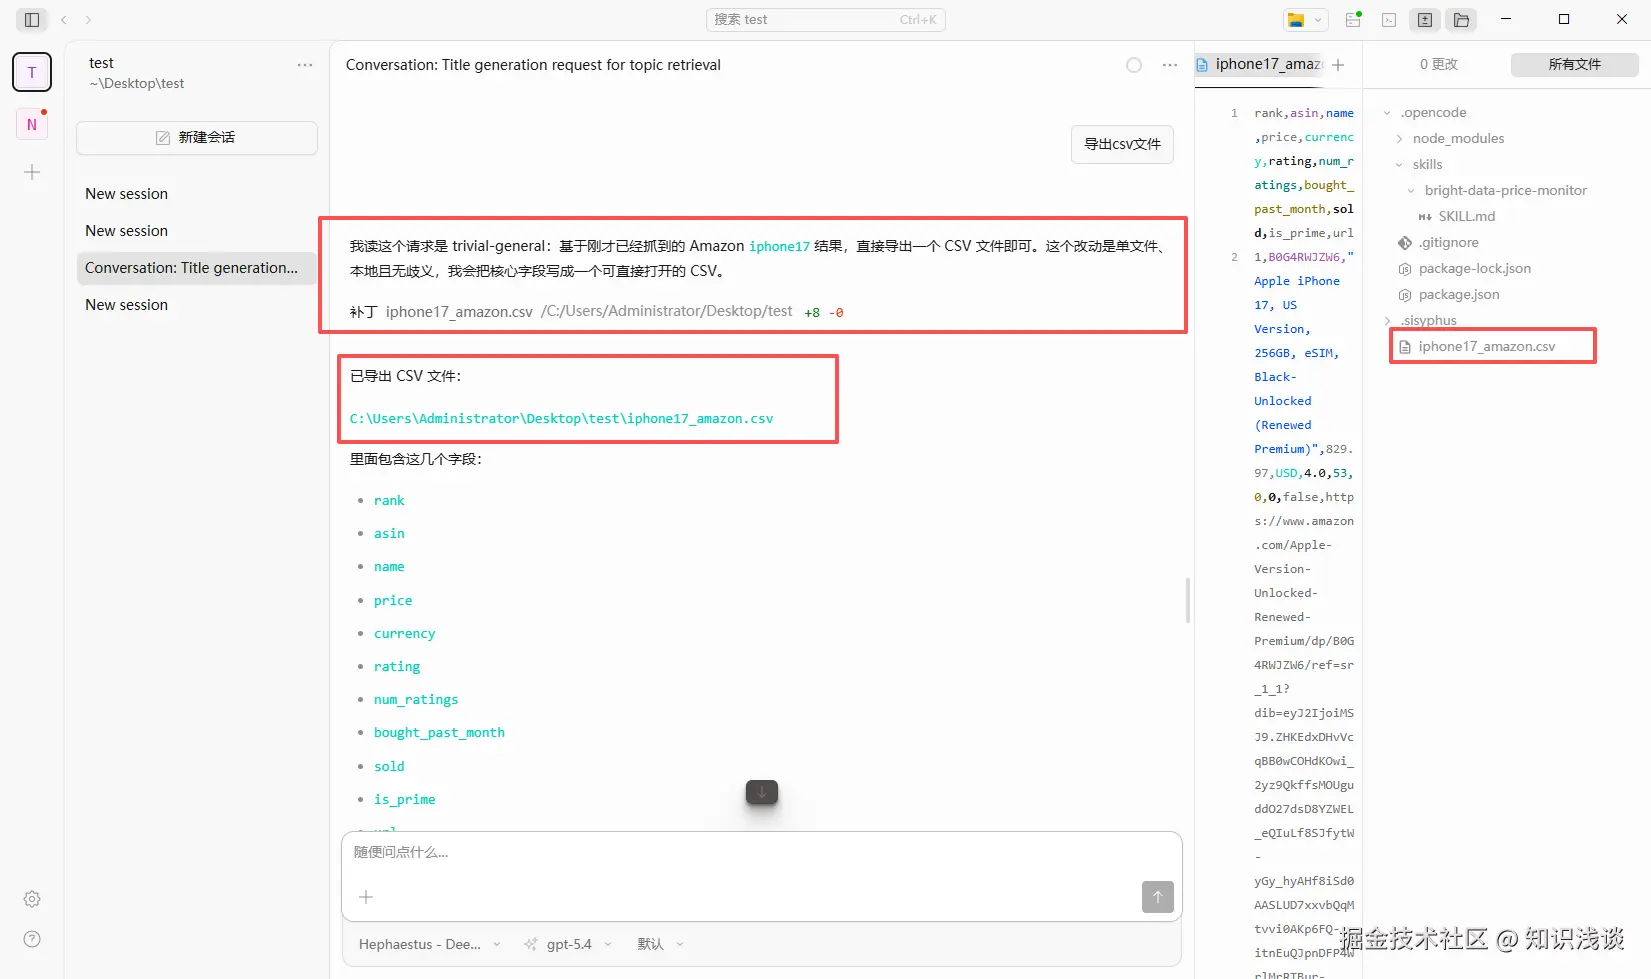Open iphone17_amazon.csv in file tree
This screenshot has height=979, width=1651.
pos(1487,347)
